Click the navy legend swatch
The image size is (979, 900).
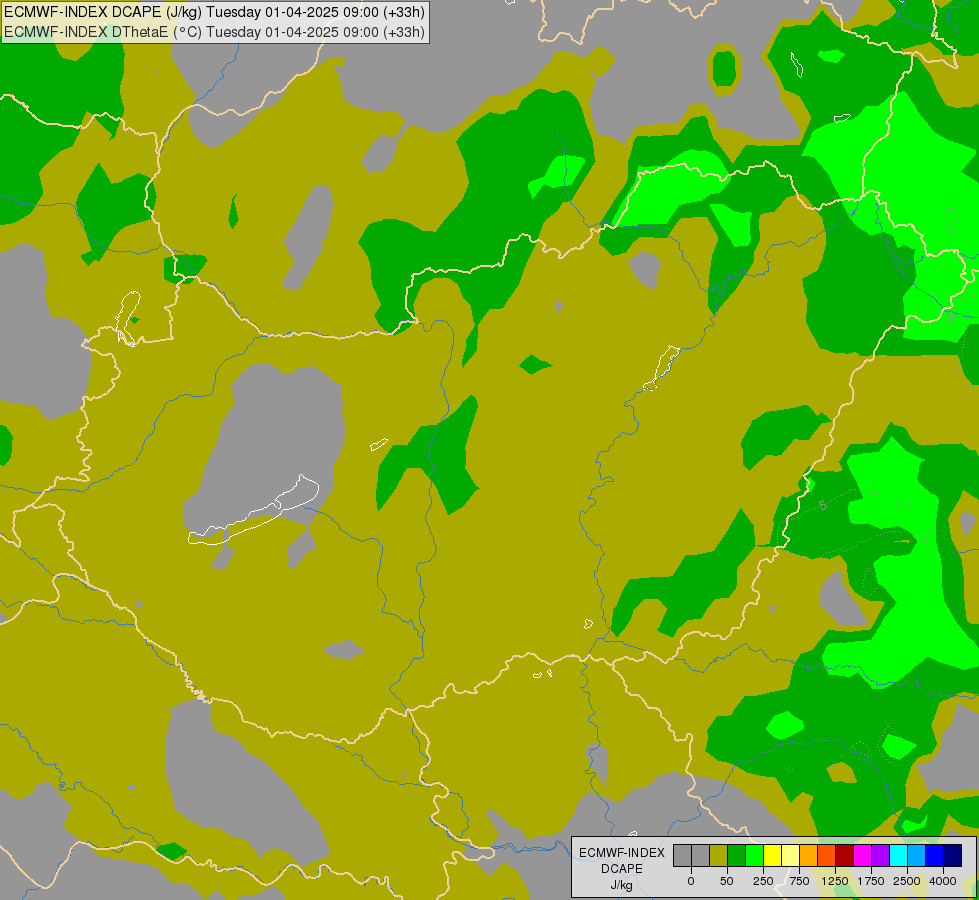point(953,856)
